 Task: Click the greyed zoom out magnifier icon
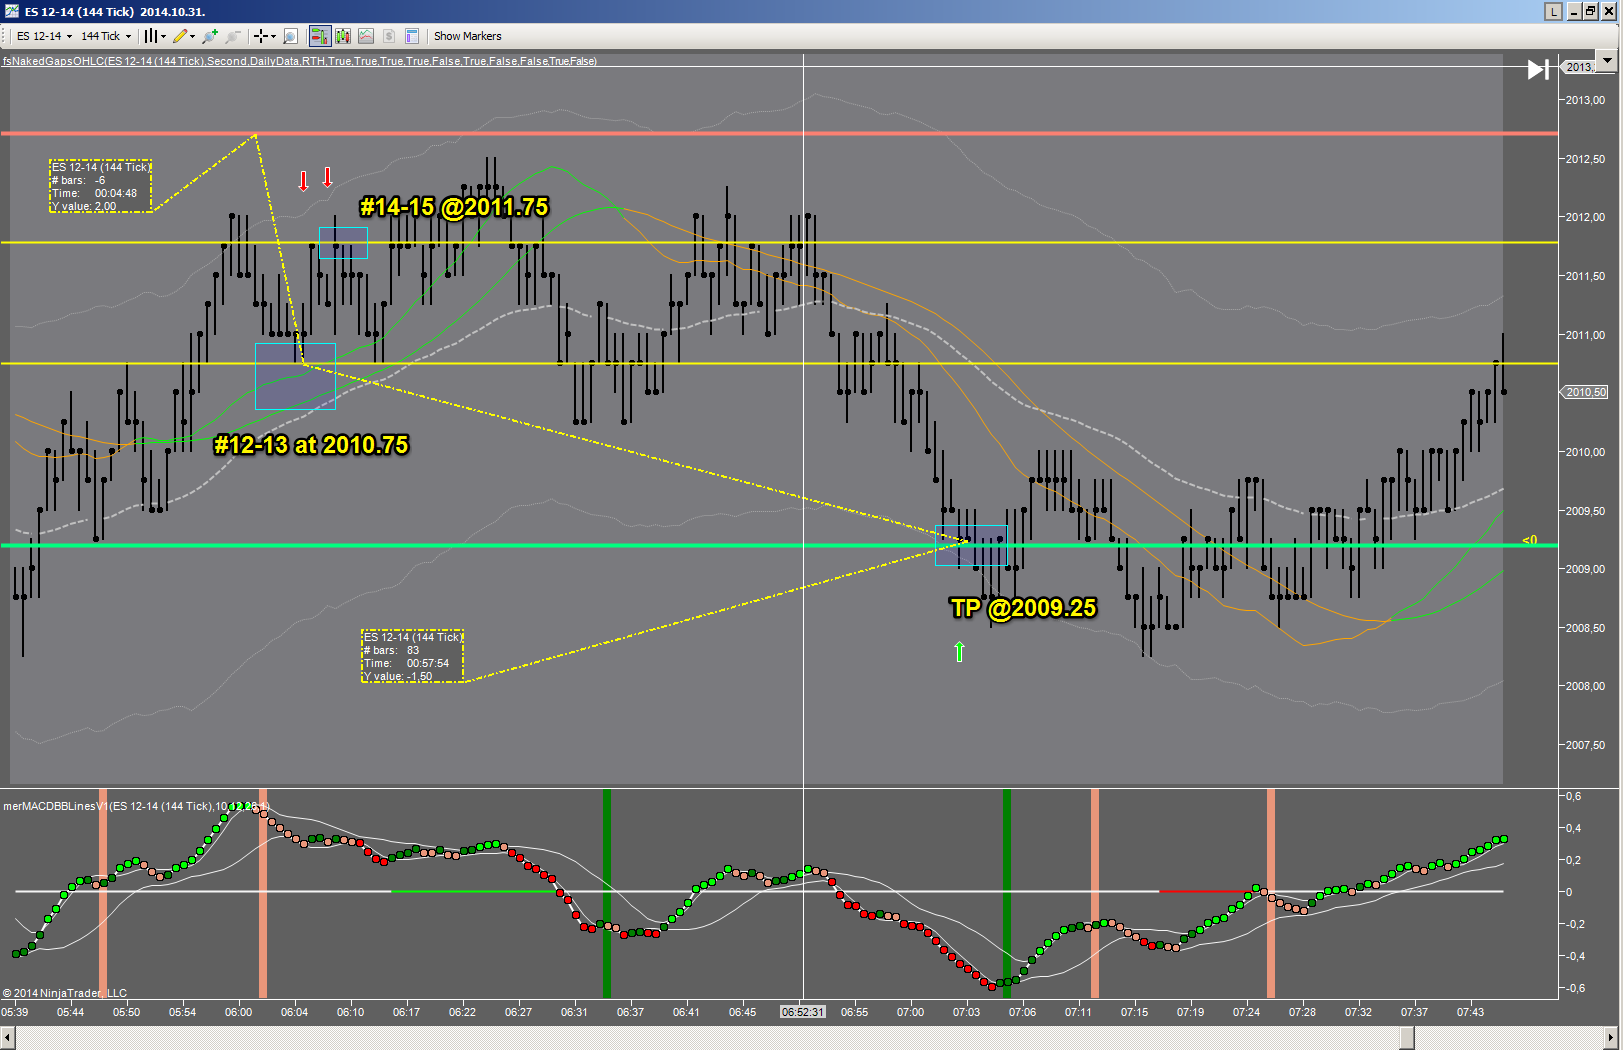coord(233,36)
